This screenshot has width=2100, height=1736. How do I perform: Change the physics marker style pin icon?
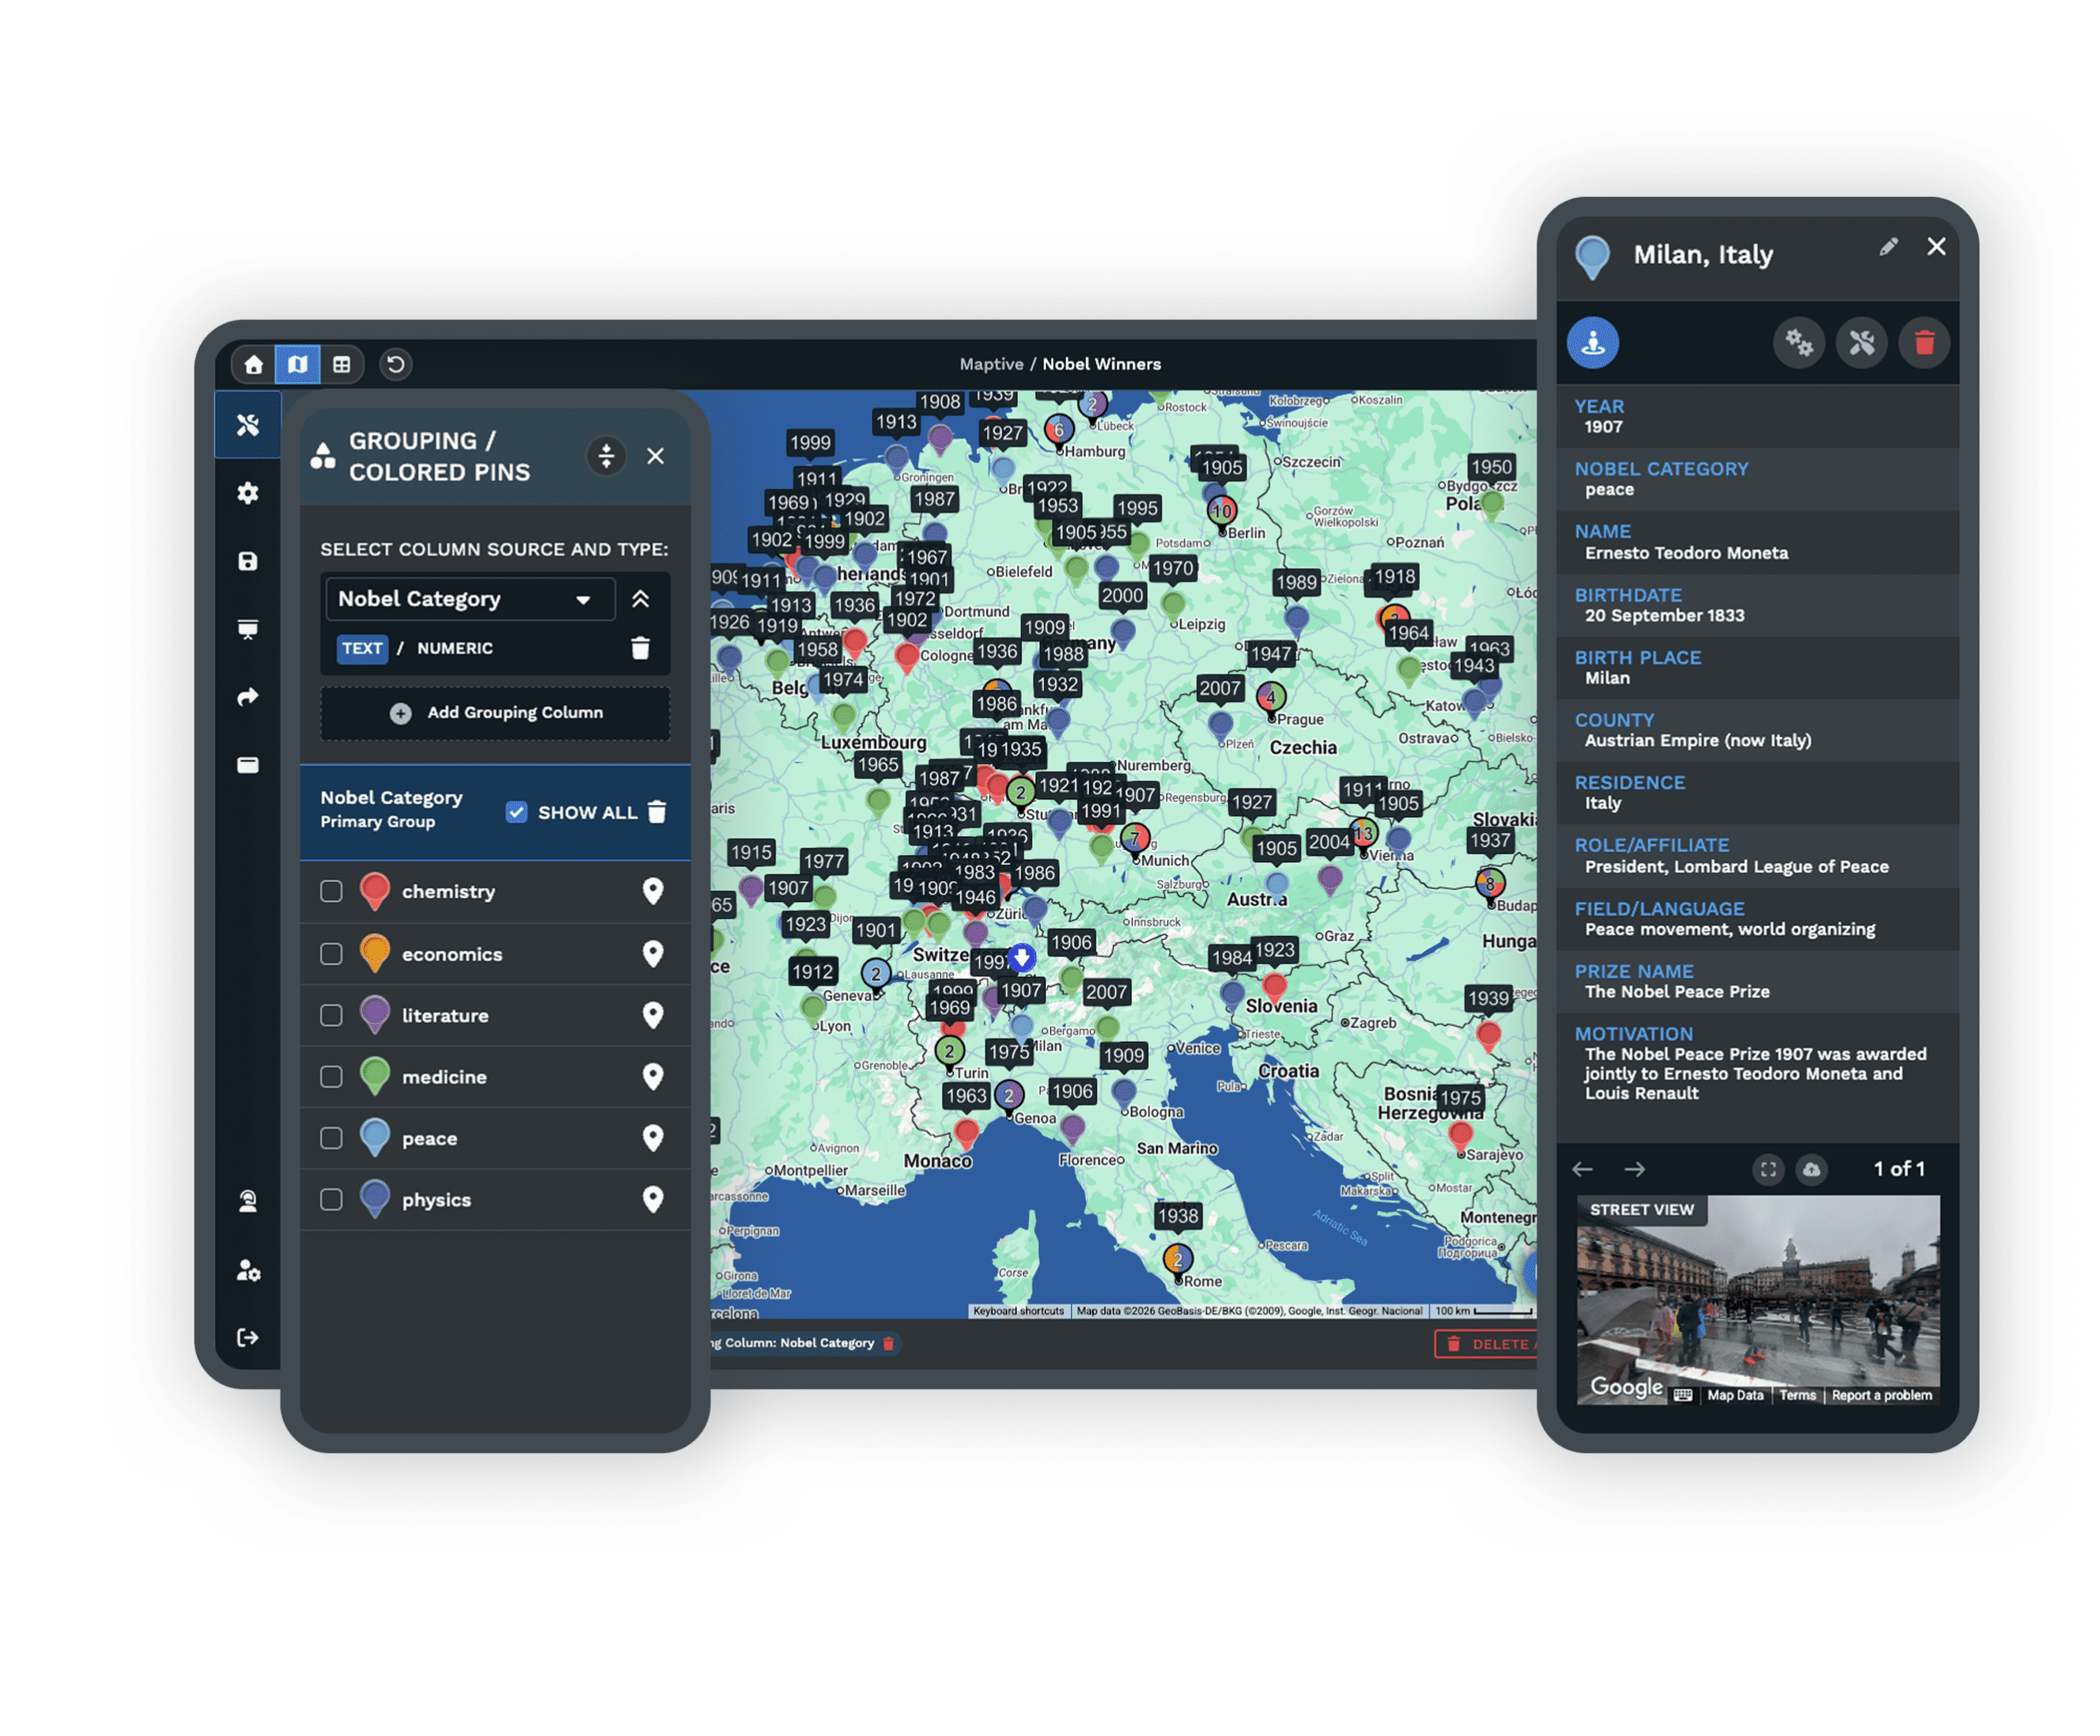[x=652, y=1199]
